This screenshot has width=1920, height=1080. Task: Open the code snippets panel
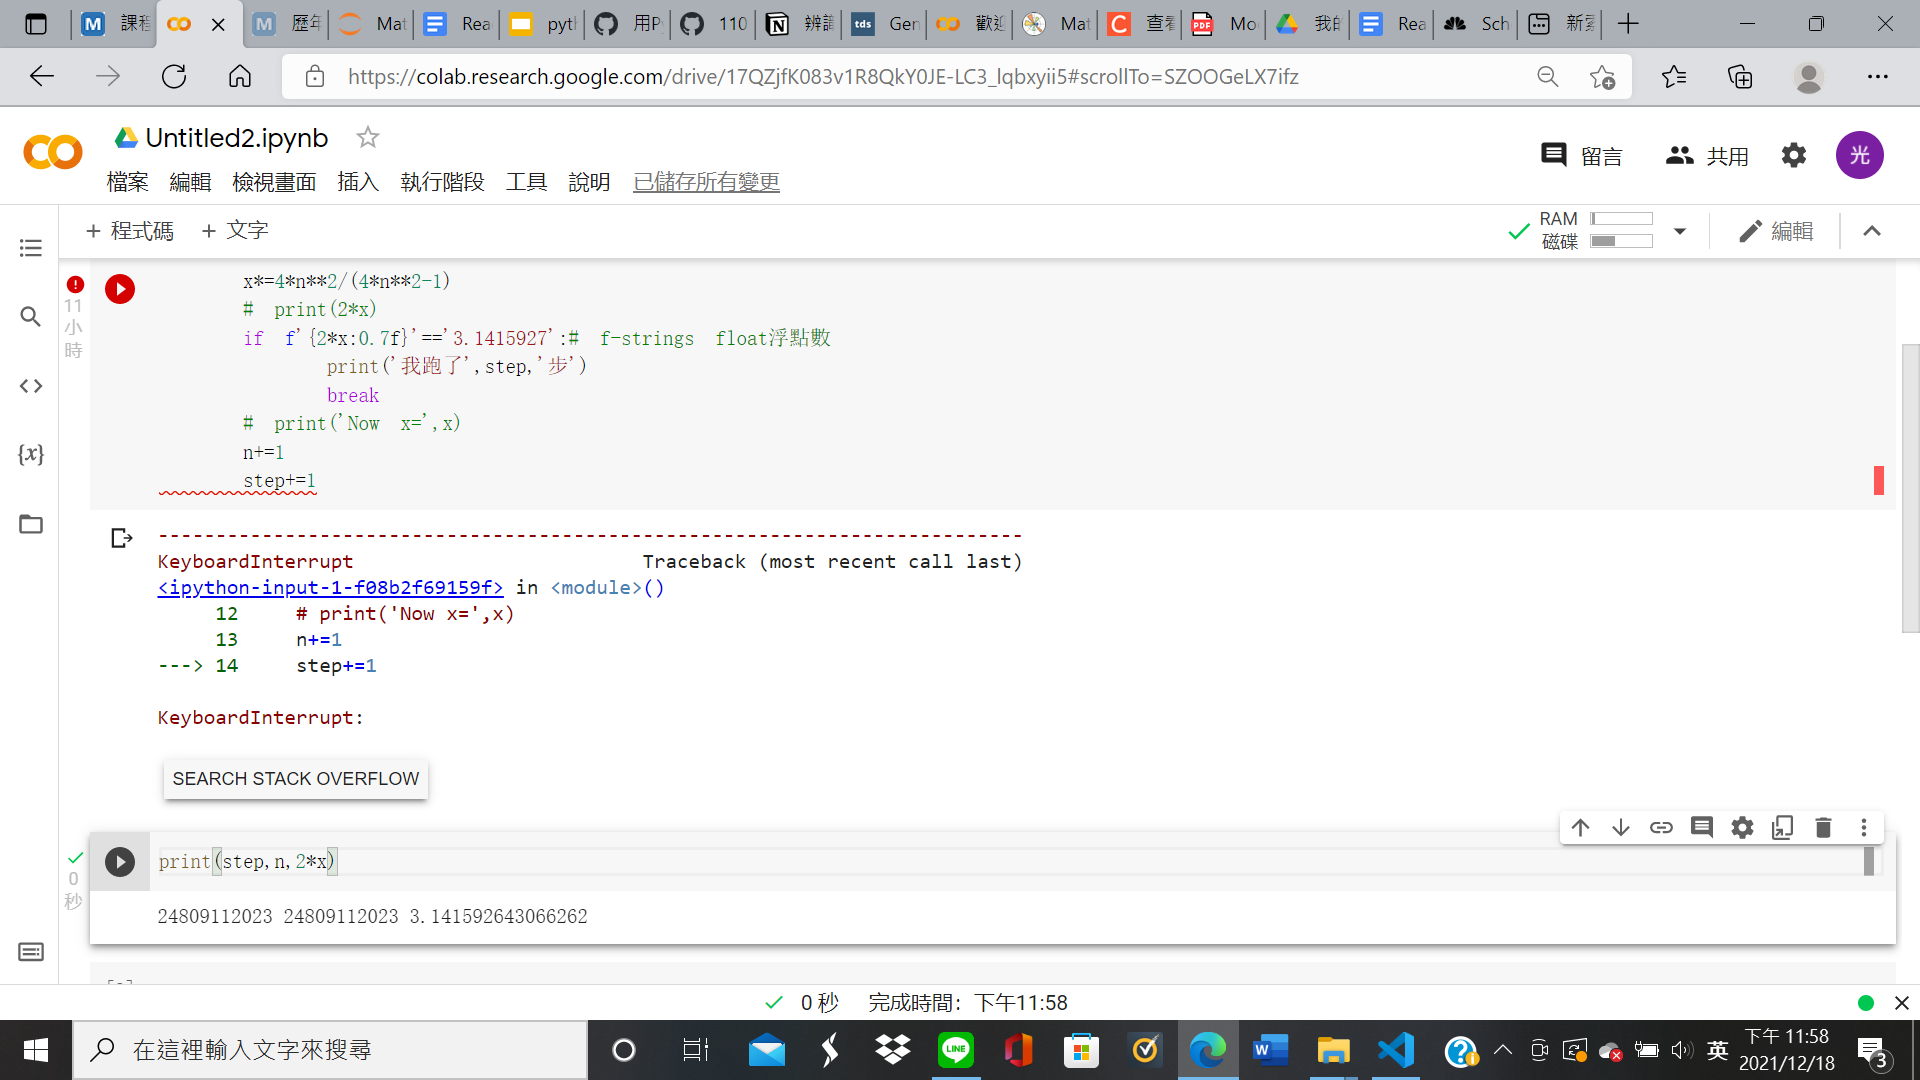point(31,385)
